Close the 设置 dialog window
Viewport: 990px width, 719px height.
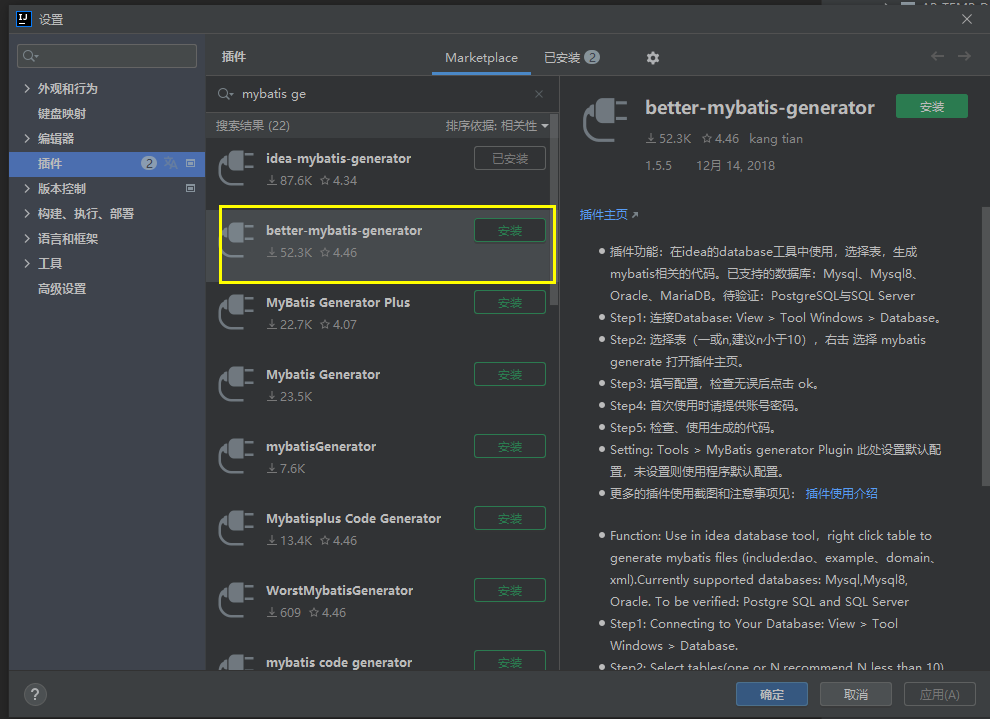[x=967, y=19]
